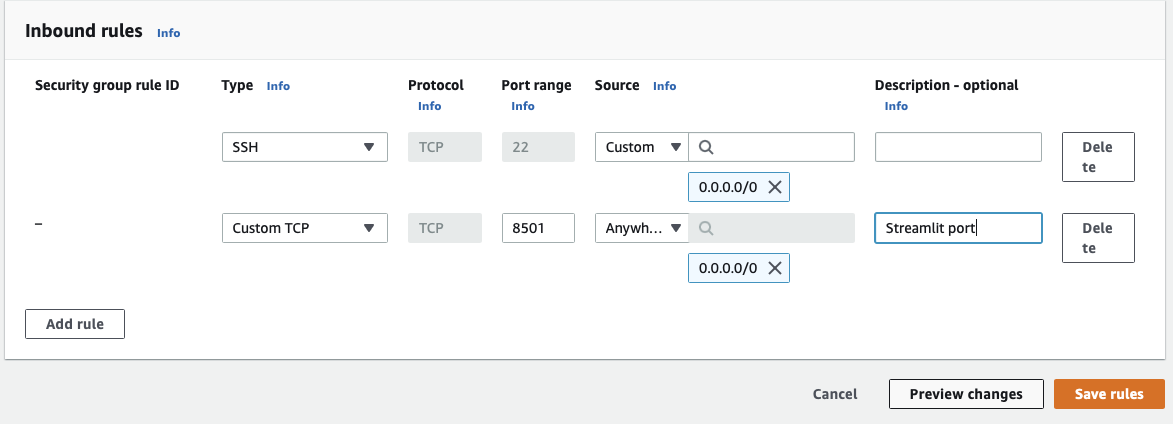Viewport: 1173px width, 424px height.
Task: Click the Port range column header
Action: coord(536,85)
